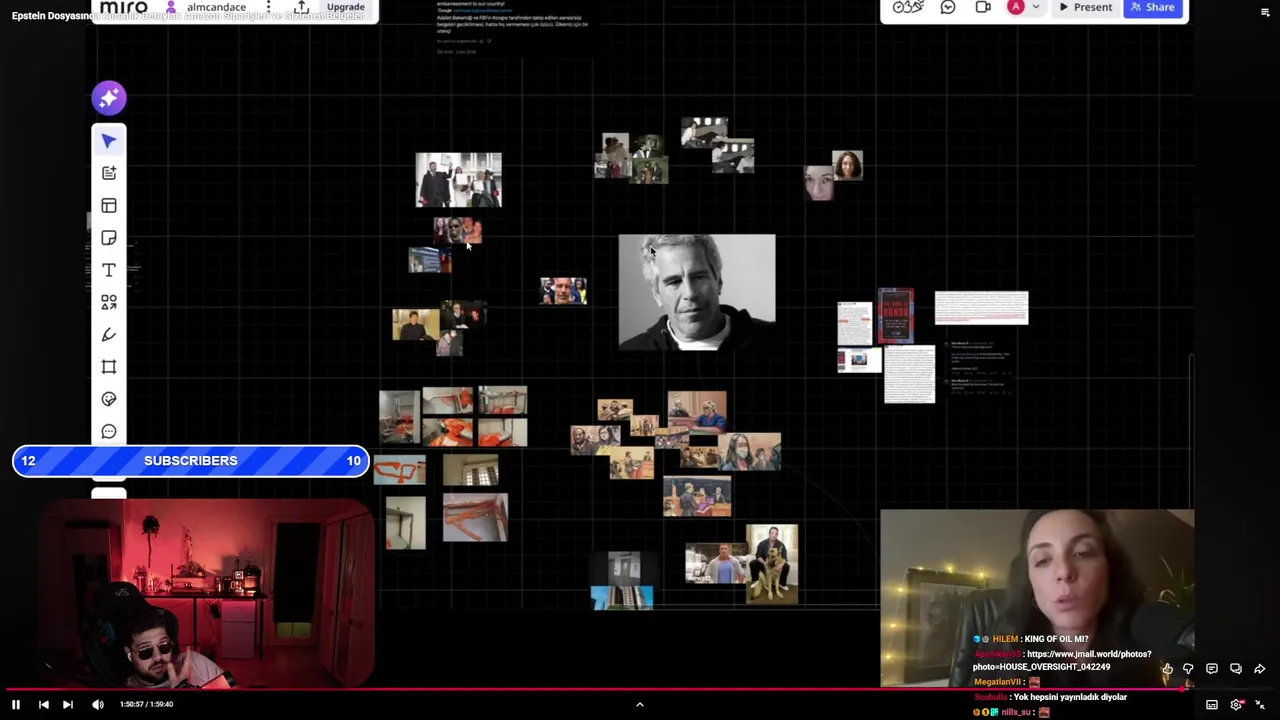
Task: Seek on the red video progress bar
Action: tap(640, 689)
